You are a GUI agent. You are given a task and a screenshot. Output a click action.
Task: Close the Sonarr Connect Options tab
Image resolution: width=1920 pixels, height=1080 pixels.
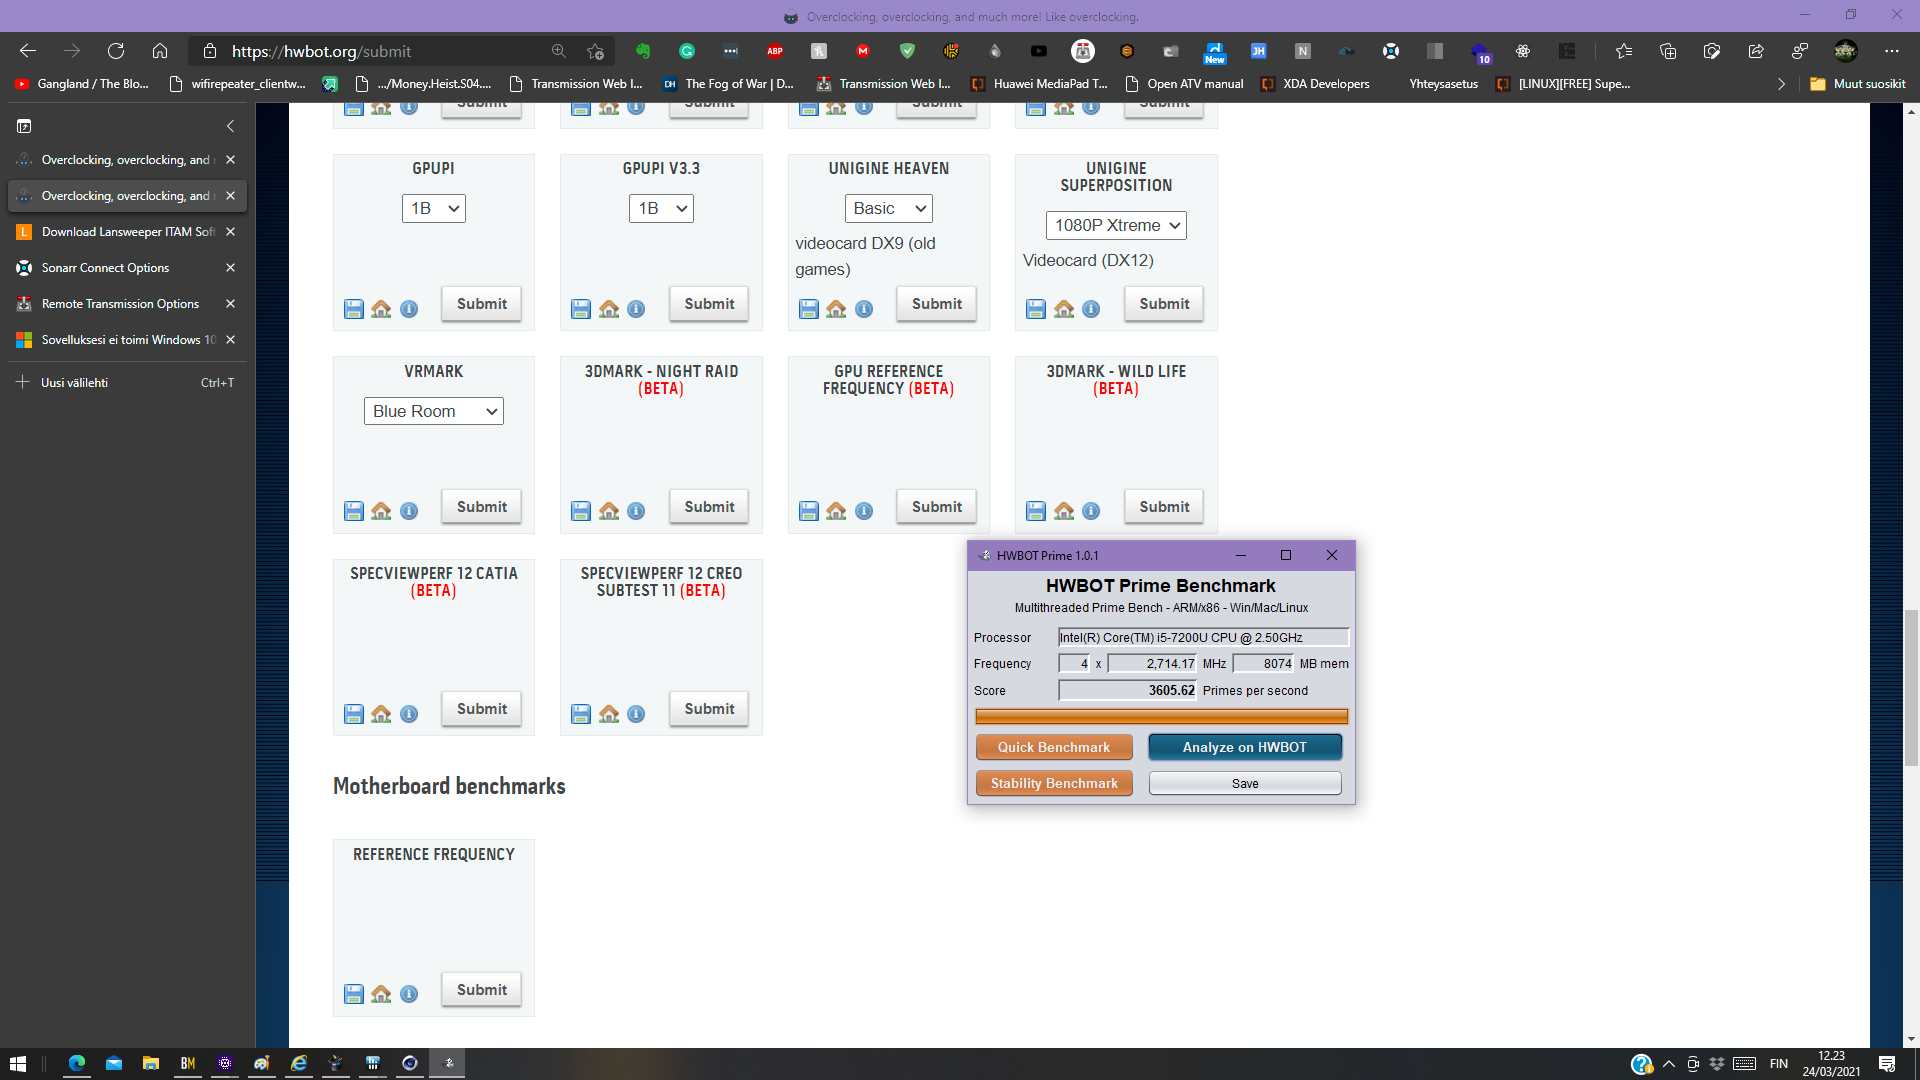[x=231, y=268]
